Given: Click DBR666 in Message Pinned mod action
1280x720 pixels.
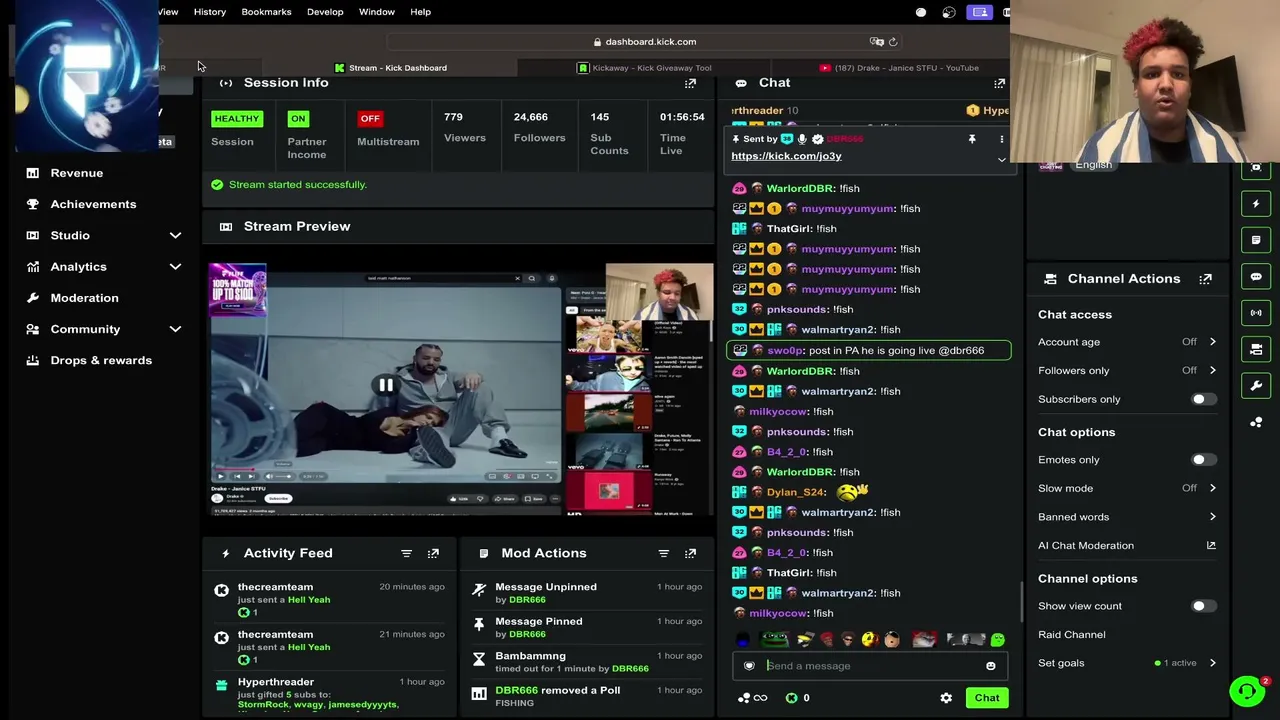Looking at the screenshot, I should [x=527, y=634].
